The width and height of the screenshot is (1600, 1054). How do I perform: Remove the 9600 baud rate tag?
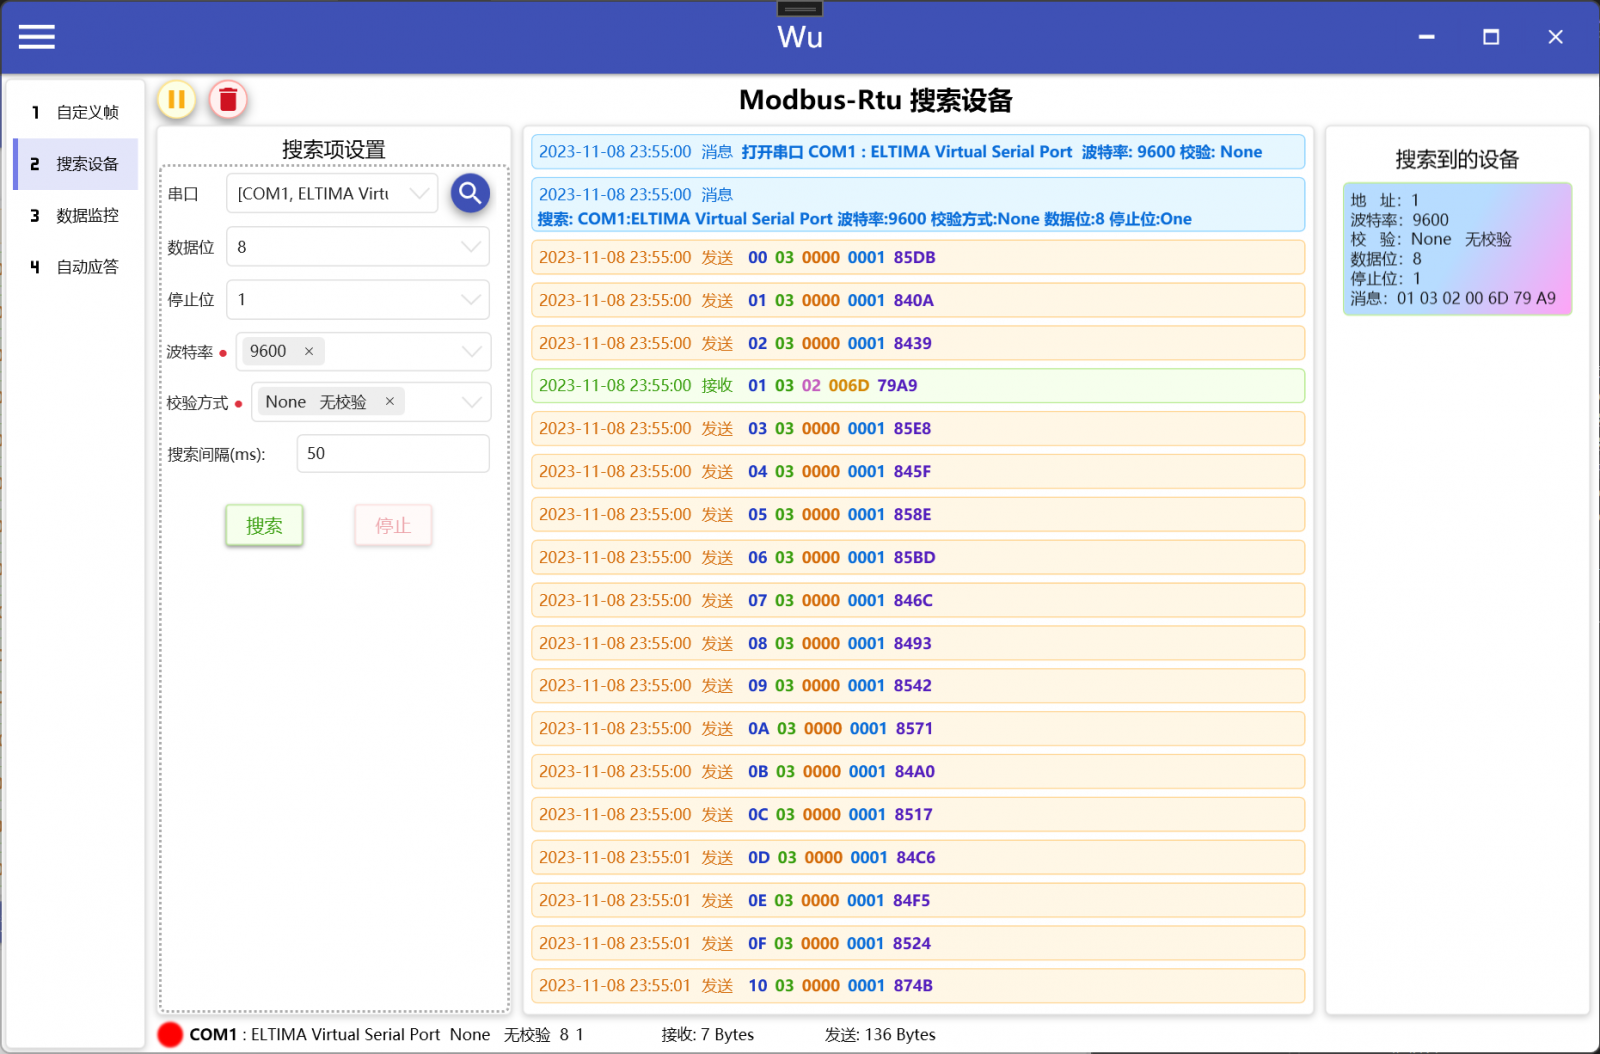tap(309, 351)
